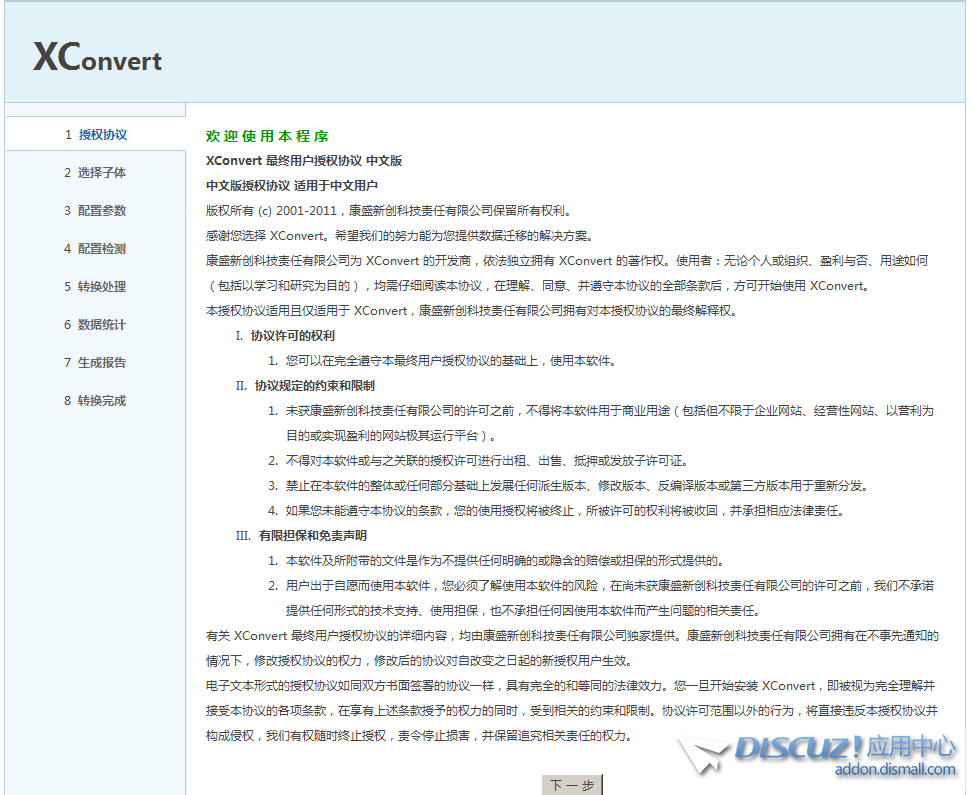This screenshot has width=974, height=795.
Task: Click the 中文版授权协议 适用于中文用户 line
Action: tap(292, 186)
